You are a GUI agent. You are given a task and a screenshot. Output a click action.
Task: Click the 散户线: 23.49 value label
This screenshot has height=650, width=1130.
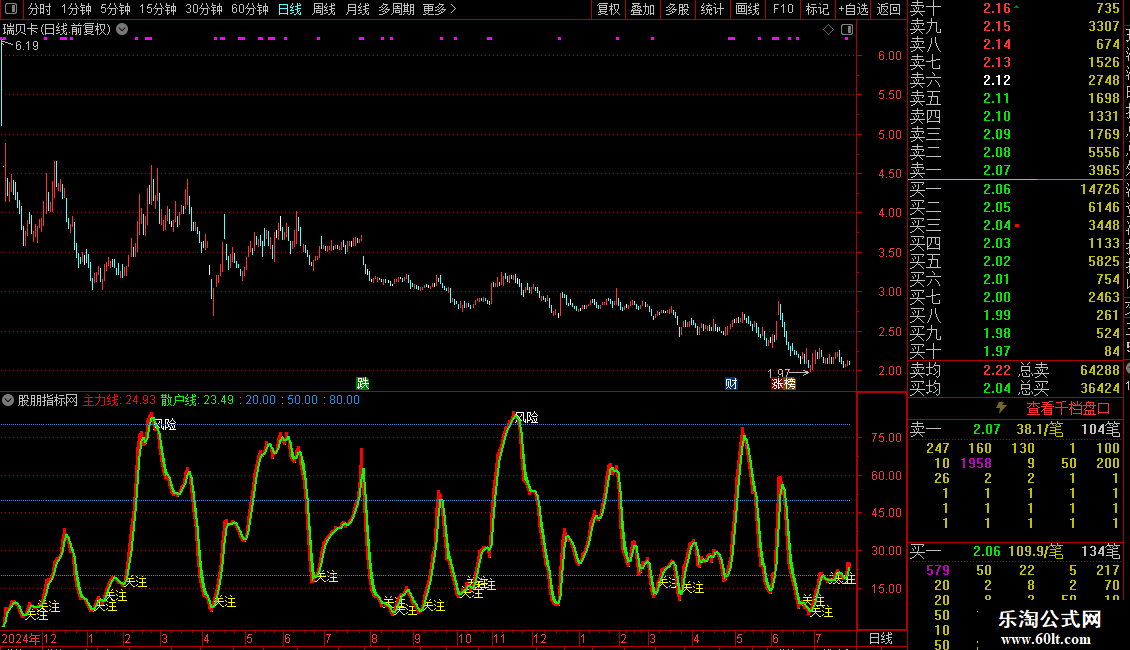[x=197, y=400]
